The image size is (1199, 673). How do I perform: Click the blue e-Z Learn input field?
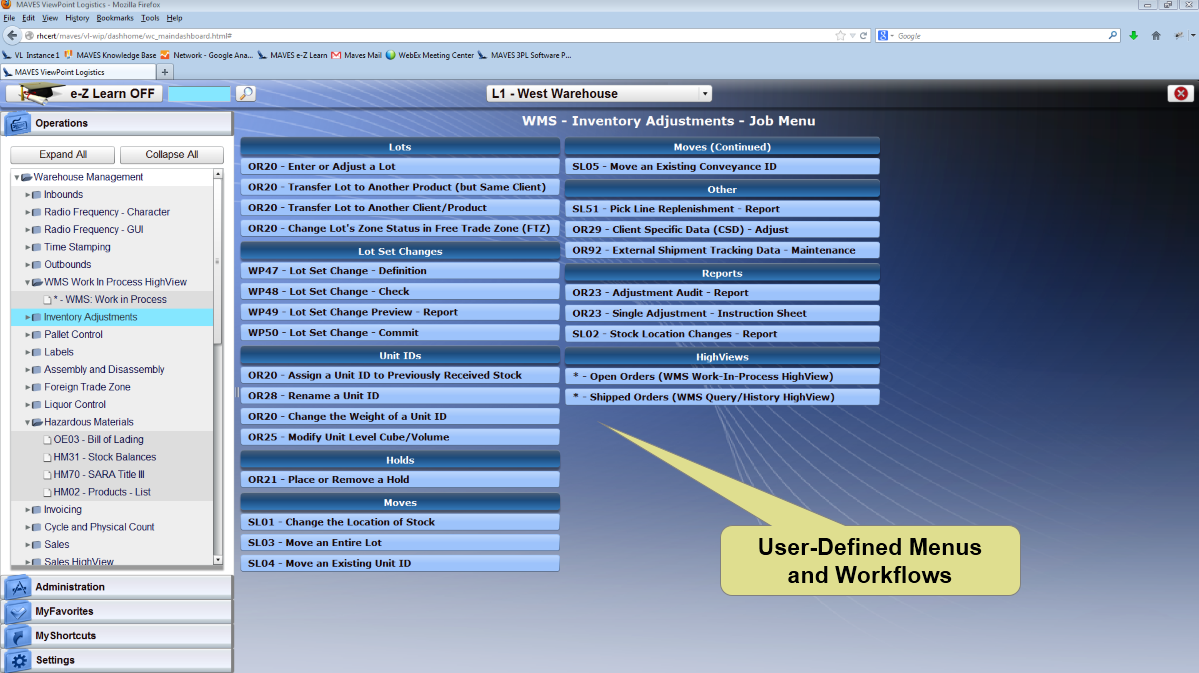[199, 93]
